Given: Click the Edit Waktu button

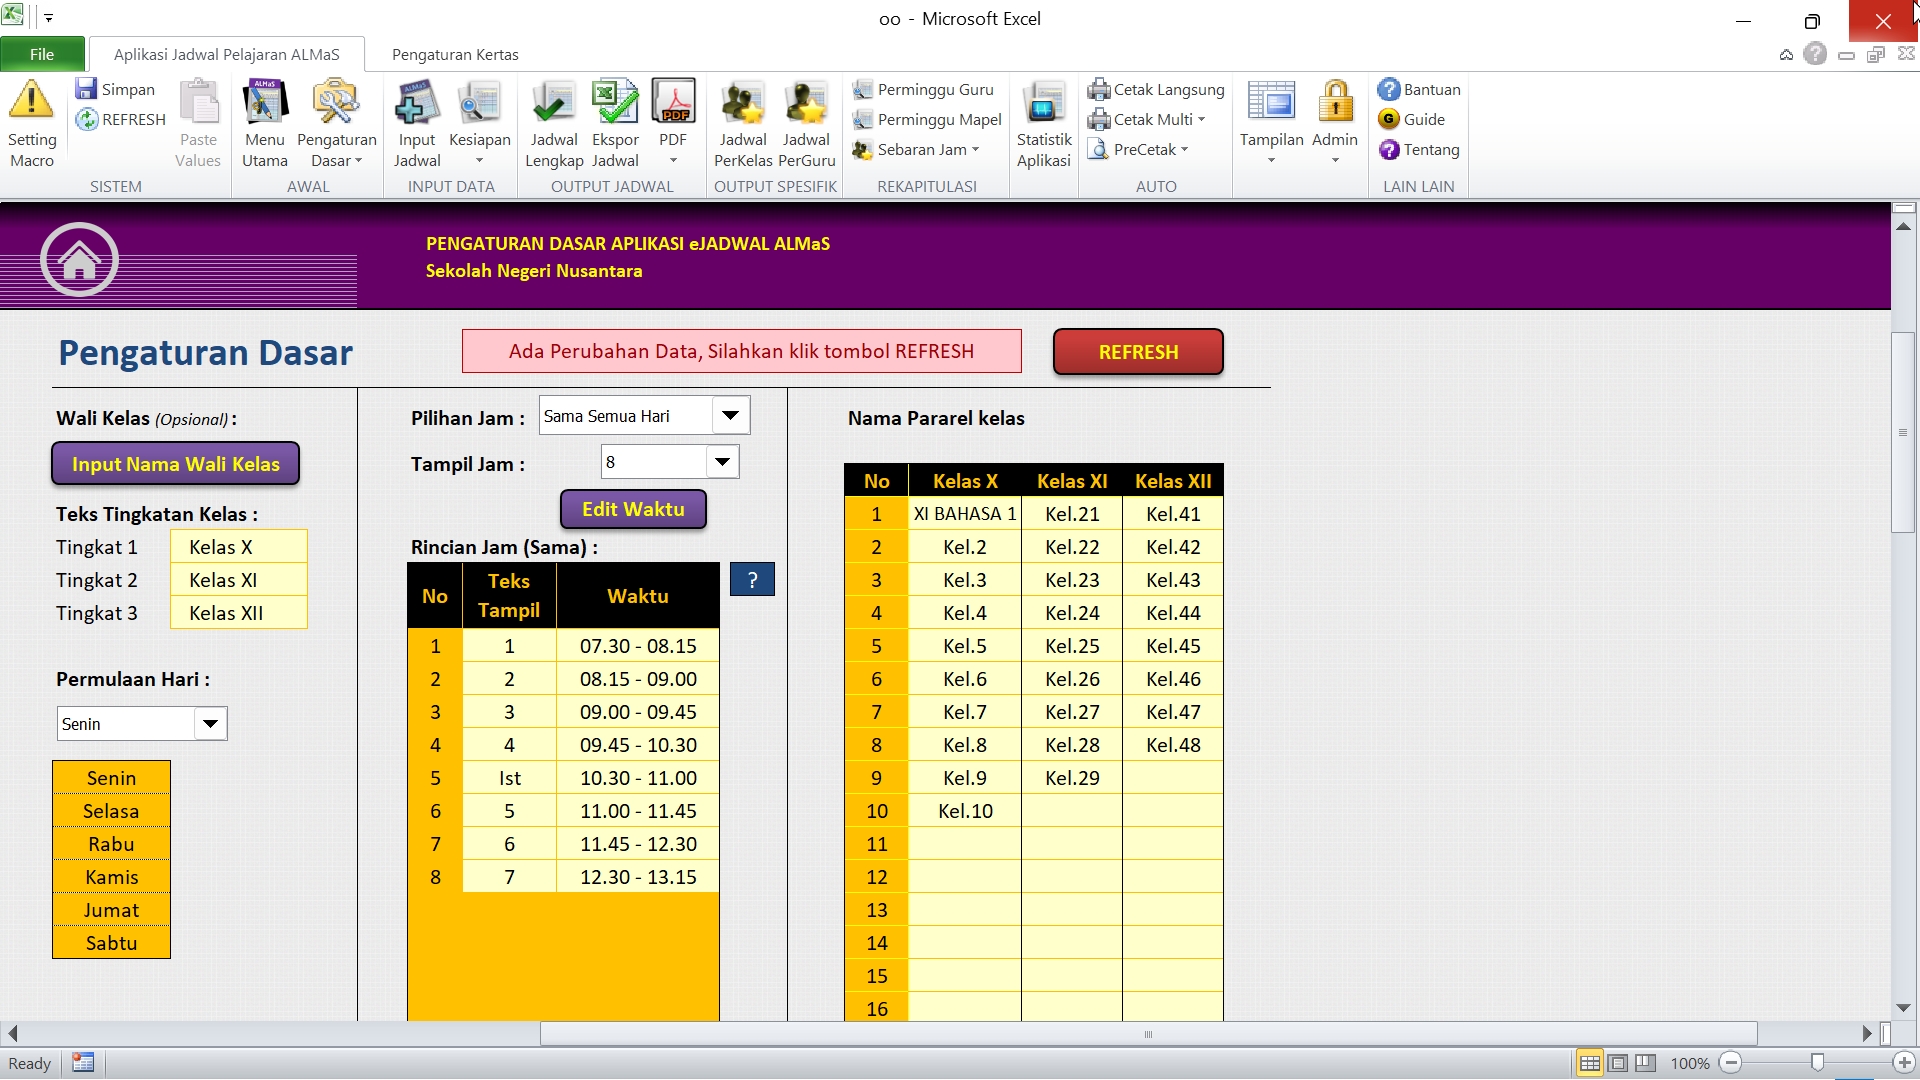Looking at the screenshot, I should pyautogui.click(x=633, y=509).
